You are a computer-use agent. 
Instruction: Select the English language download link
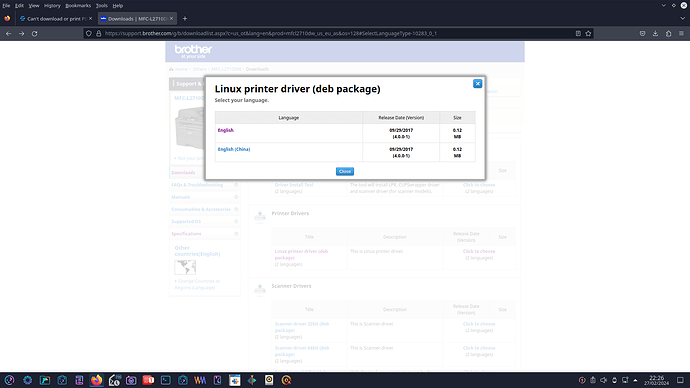pos(226,130)
